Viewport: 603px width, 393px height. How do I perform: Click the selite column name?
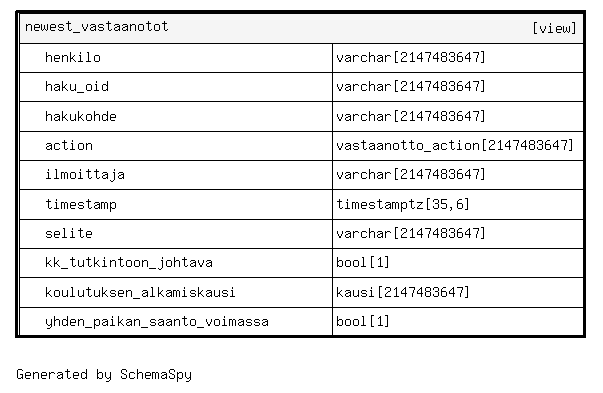click(69, 233)
